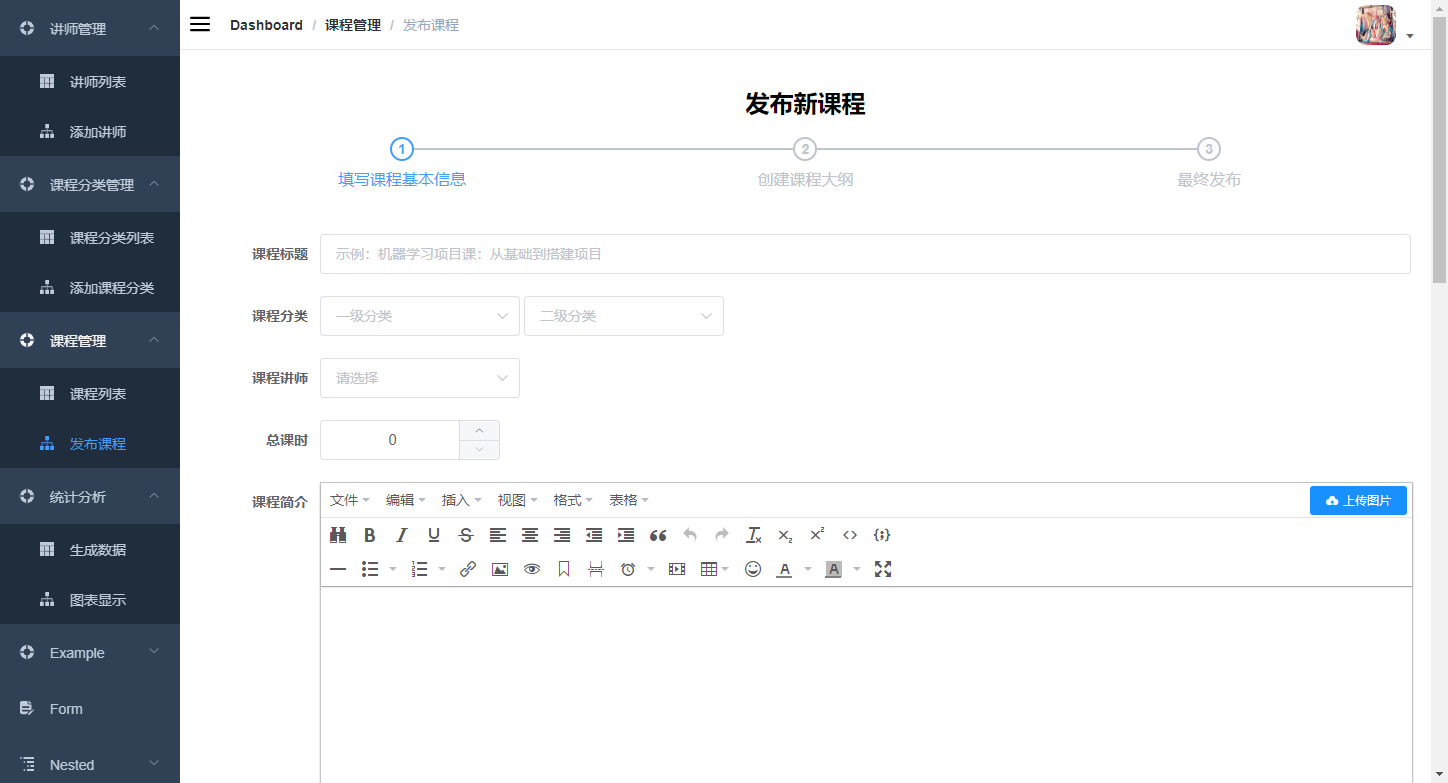Image resolution: width=1448 pixels, height=783 pixels.
Task: Navigate to Dashboard via the breadcrumb
Action: 266,24
